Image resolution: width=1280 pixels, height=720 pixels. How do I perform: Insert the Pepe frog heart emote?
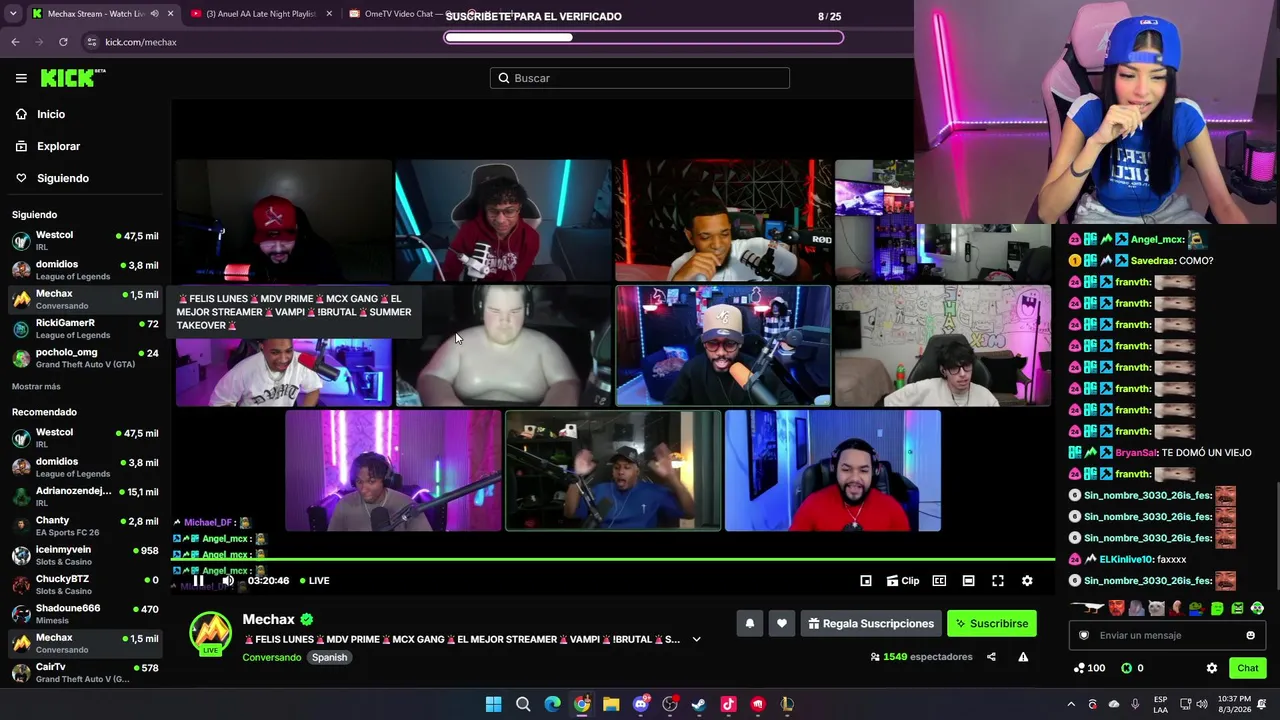click(x=1196, y=608)
